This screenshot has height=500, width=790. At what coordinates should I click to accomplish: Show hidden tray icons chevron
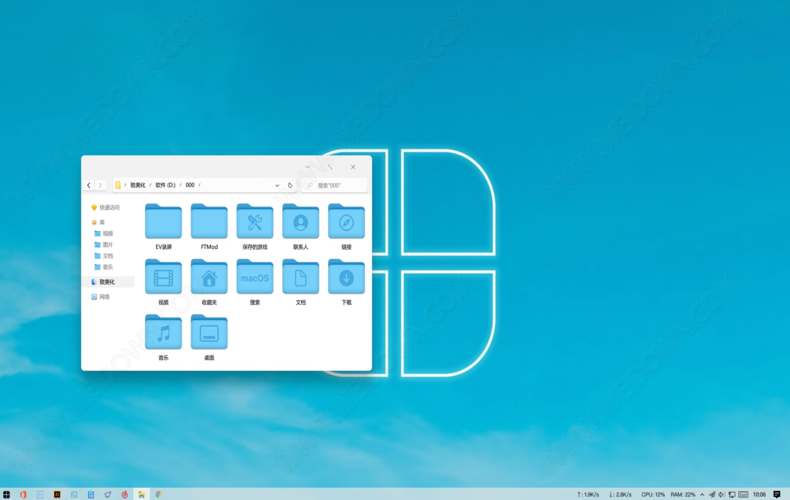pyautogui.click(x=702, y=494)
